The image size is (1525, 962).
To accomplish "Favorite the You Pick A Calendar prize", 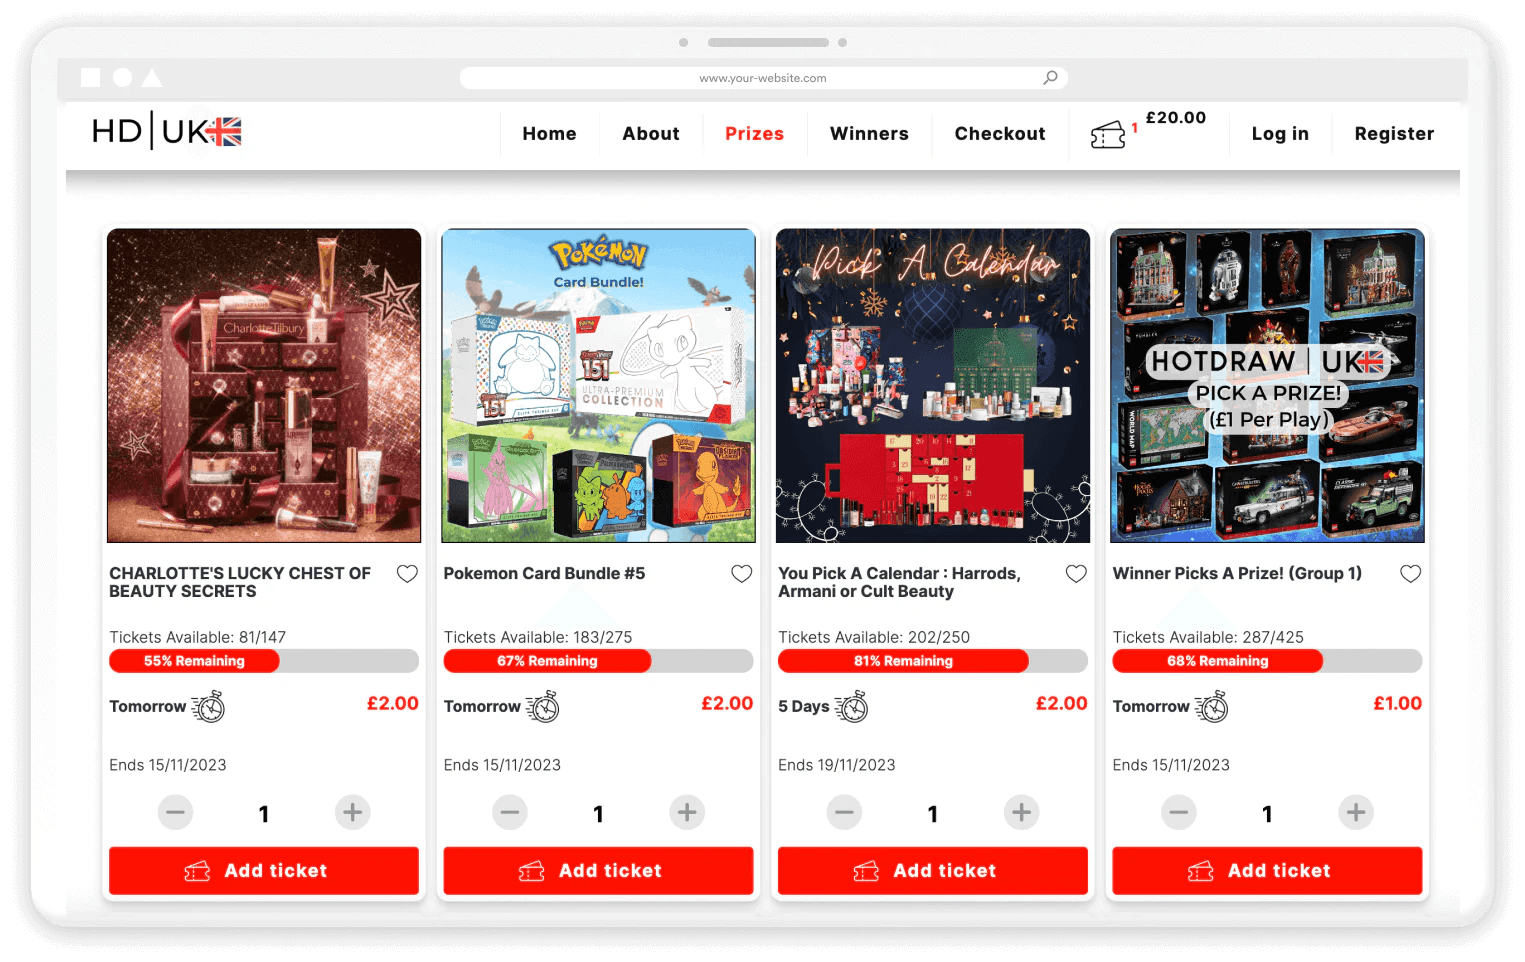I will point(1076,574).
